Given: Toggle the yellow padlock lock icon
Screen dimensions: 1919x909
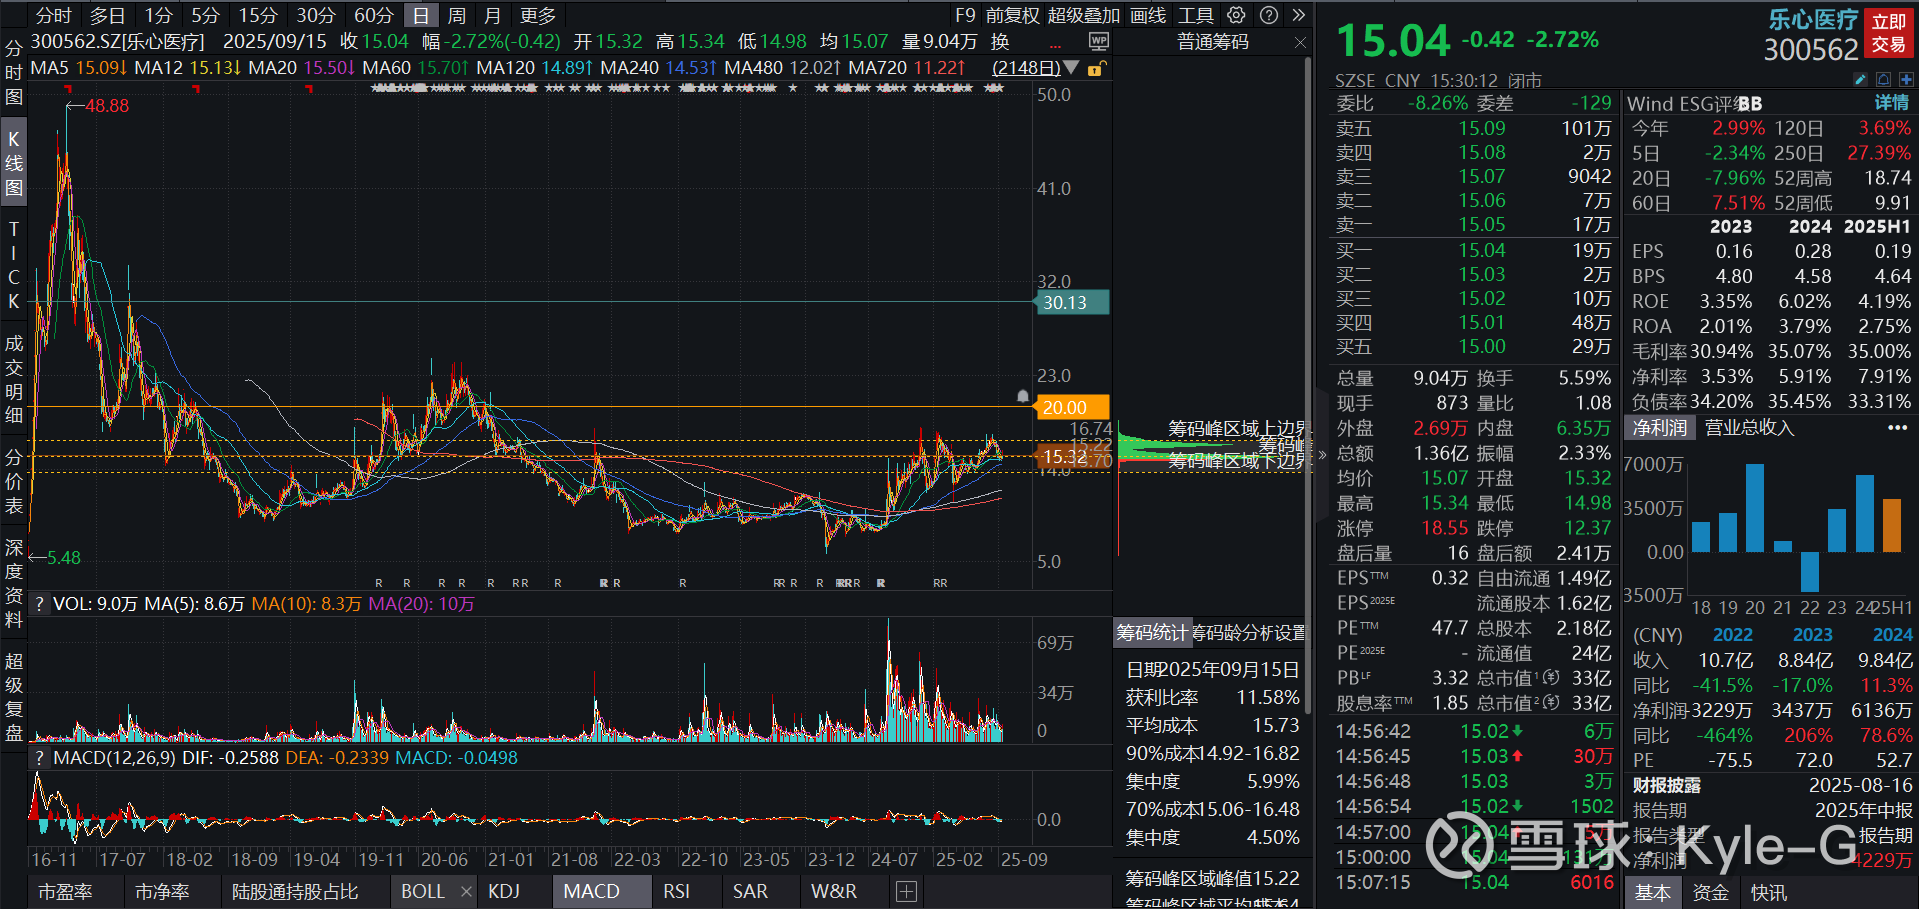Looking at the screenshot, I should point(1096,68).
